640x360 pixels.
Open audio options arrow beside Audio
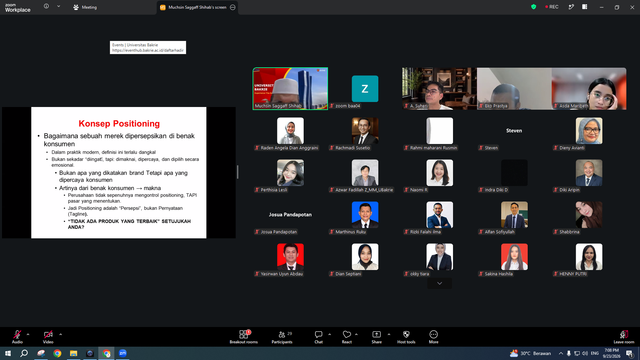pos(28,334)
